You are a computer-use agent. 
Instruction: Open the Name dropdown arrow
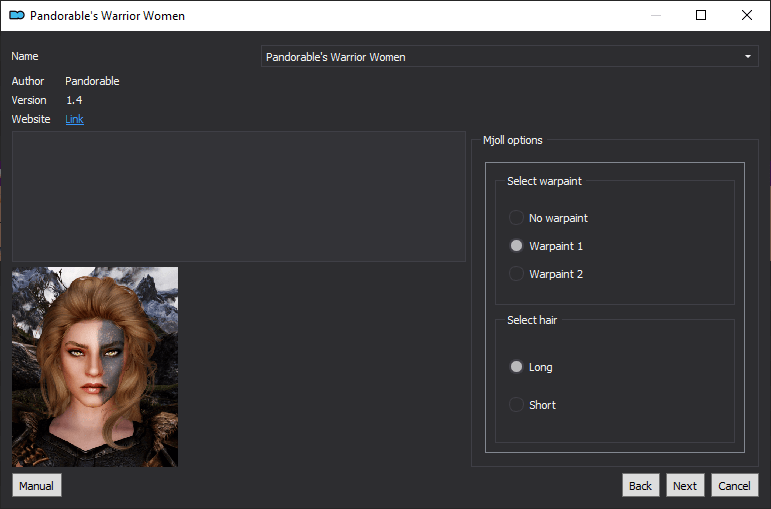click(748, 57)
